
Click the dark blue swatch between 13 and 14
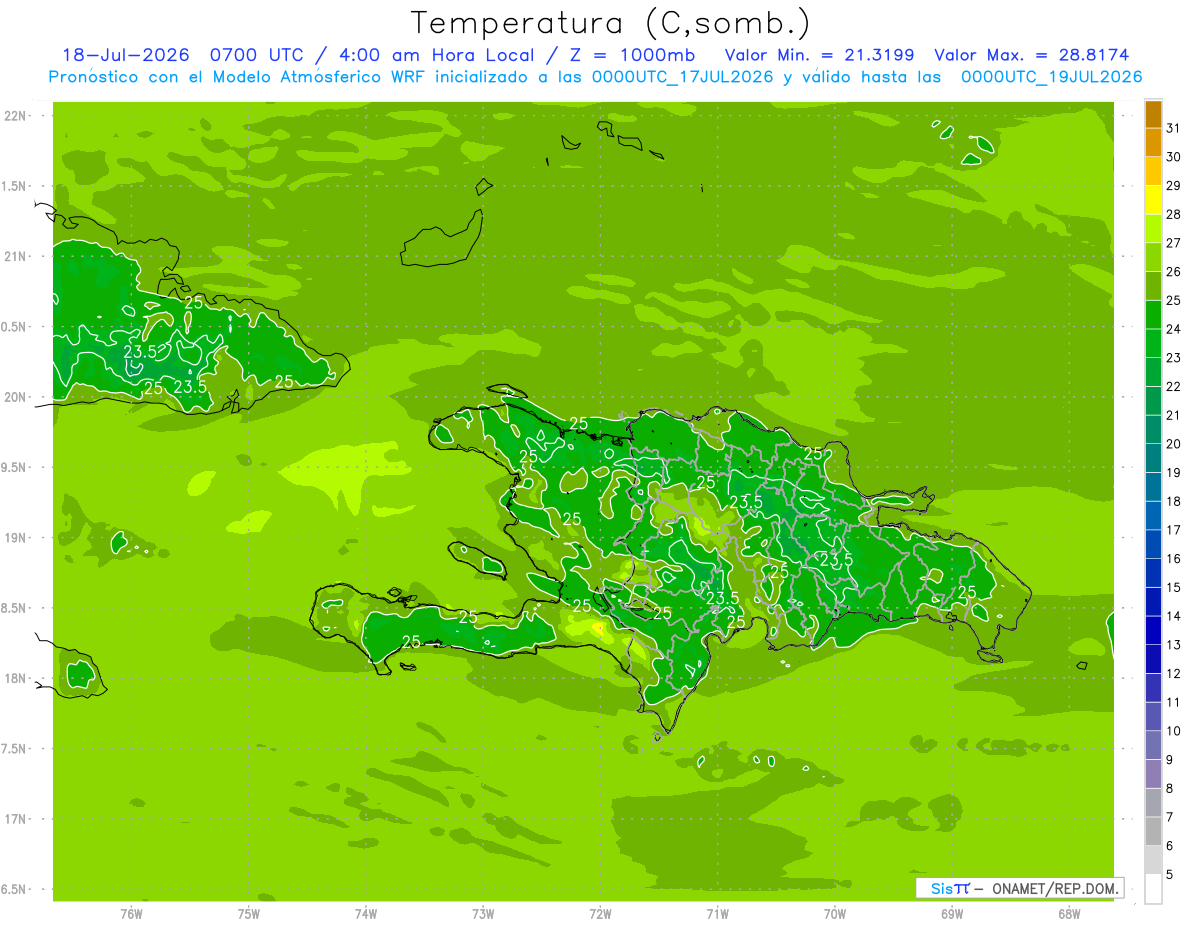click(1153, 631)
